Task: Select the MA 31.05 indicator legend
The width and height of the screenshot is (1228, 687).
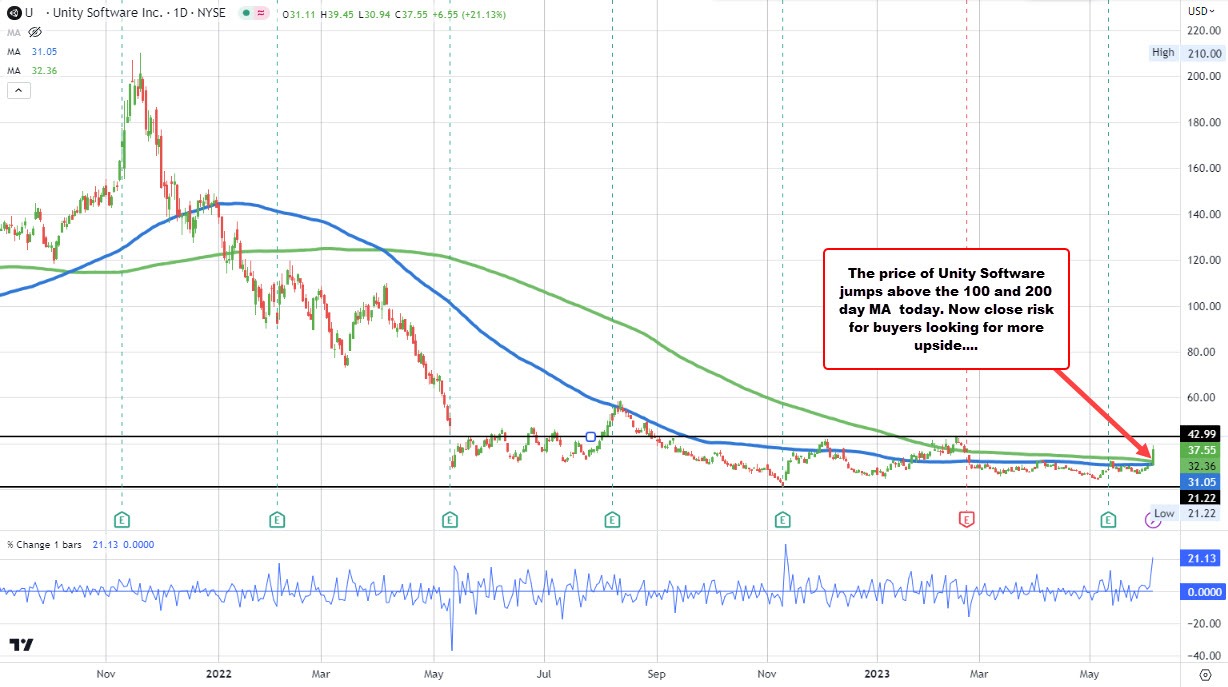Action: tap(34, 51)
